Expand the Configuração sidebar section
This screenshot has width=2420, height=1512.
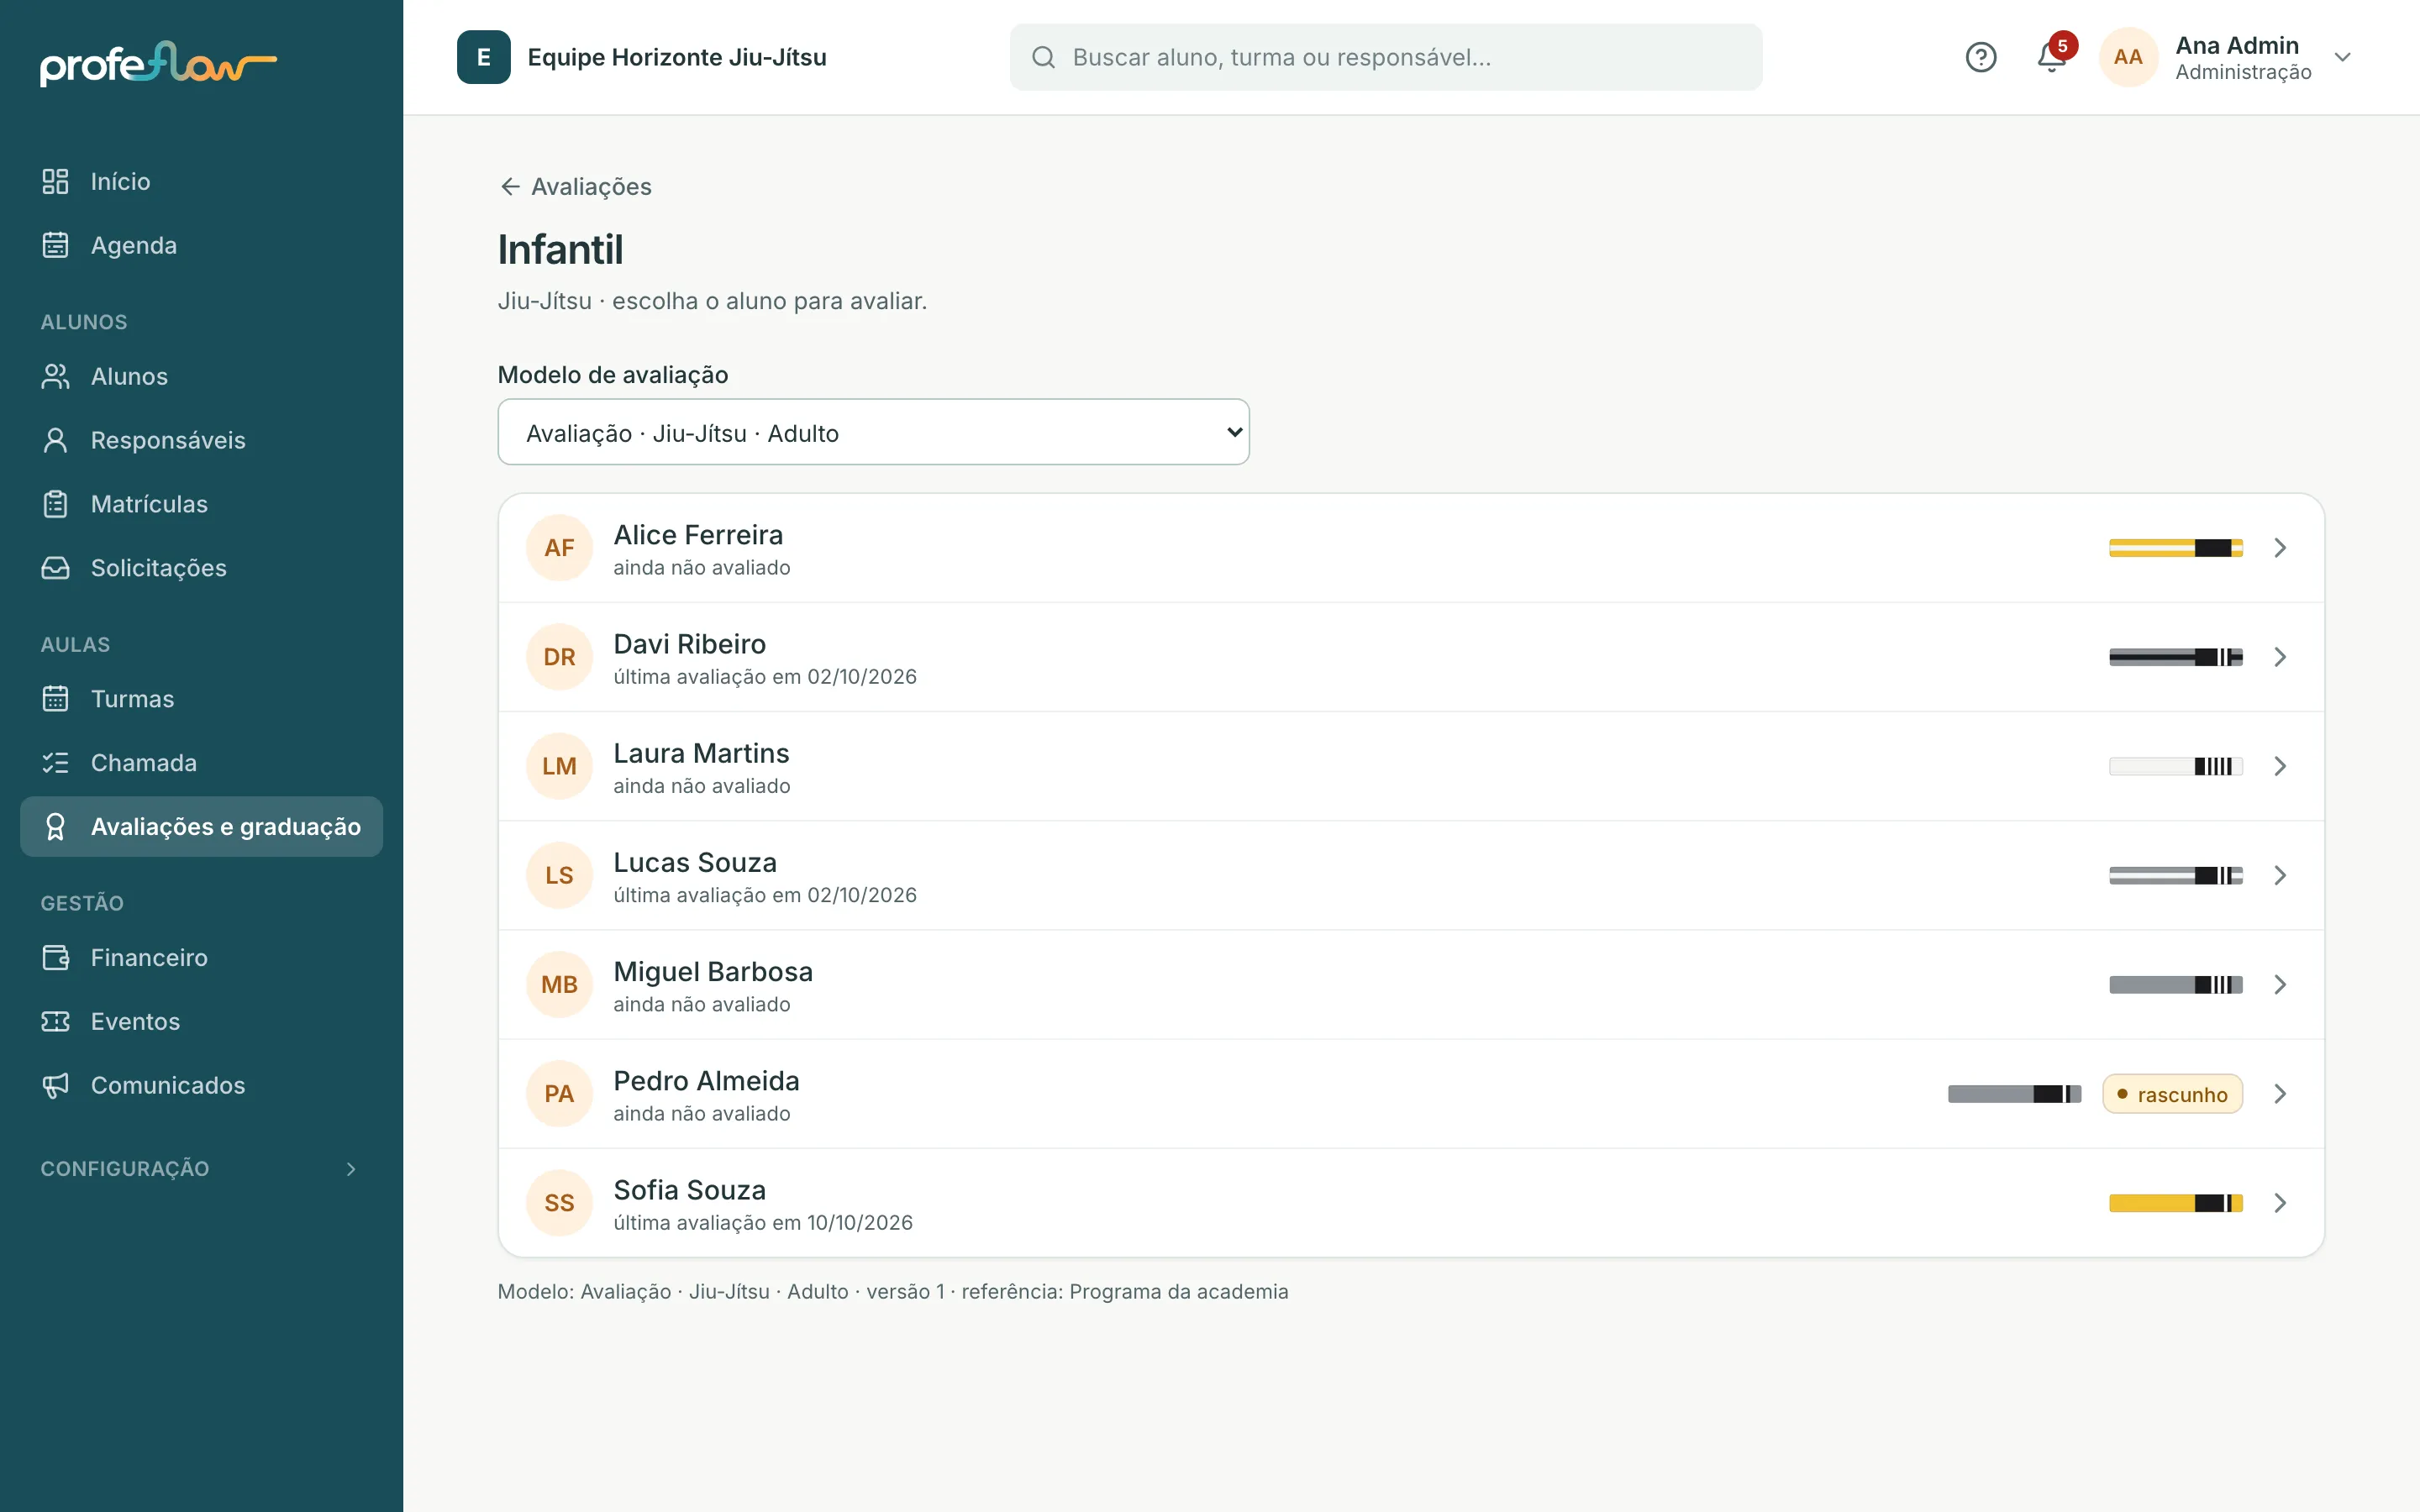tap(200, 1168)
